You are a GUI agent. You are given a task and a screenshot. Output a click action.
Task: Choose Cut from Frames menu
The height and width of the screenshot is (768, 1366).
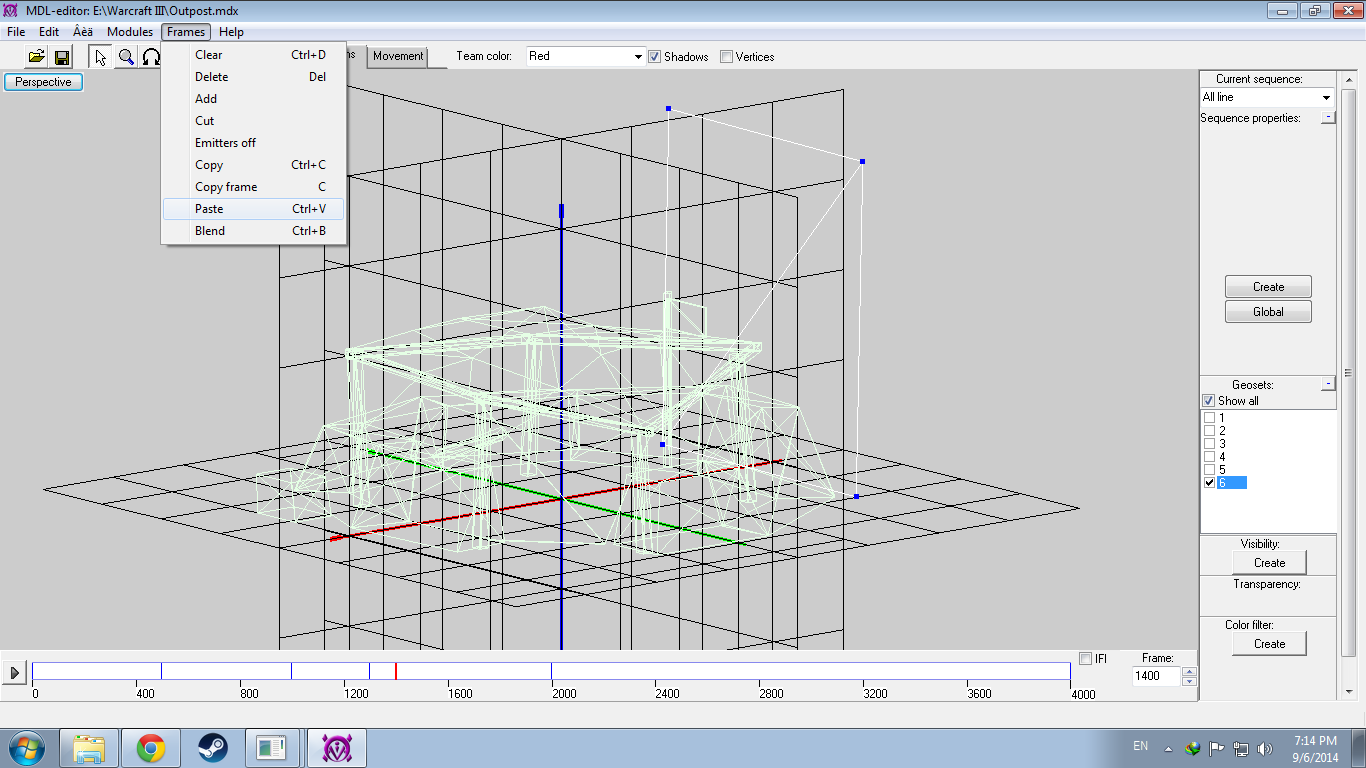[x=254, y=121]
